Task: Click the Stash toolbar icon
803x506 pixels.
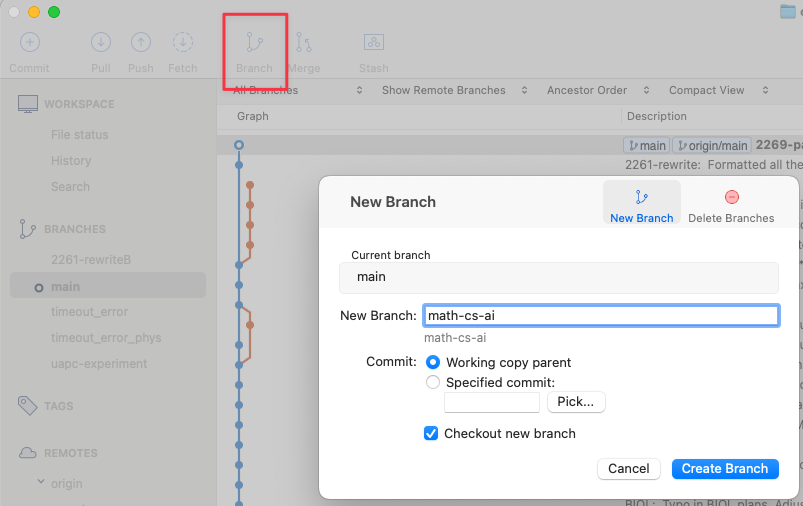Action: pyautogui.click(x=373, y=43)
